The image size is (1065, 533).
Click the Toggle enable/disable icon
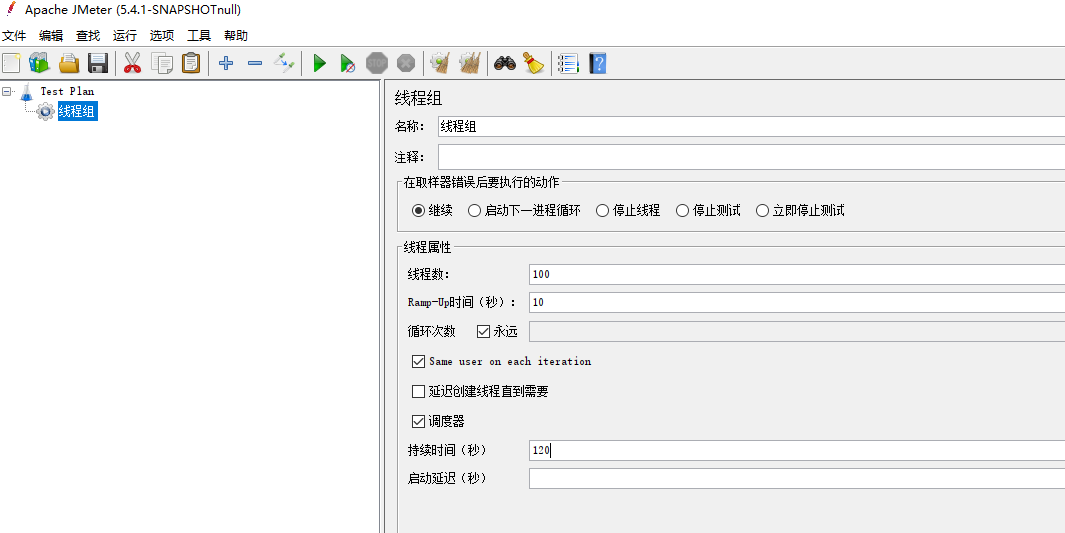coord(284,64)
